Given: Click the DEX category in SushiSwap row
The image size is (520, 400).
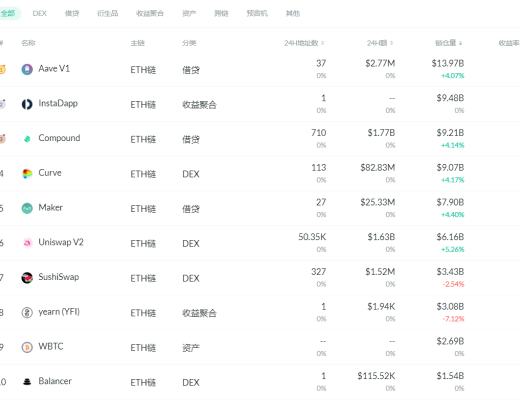Looking at the screenshot, I should (x=191, y=278).
